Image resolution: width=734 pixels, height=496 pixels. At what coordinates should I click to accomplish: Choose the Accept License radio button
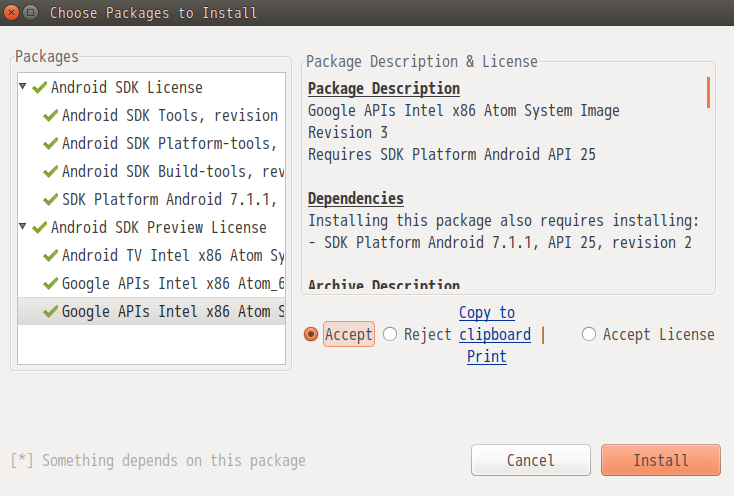[589, 334]
